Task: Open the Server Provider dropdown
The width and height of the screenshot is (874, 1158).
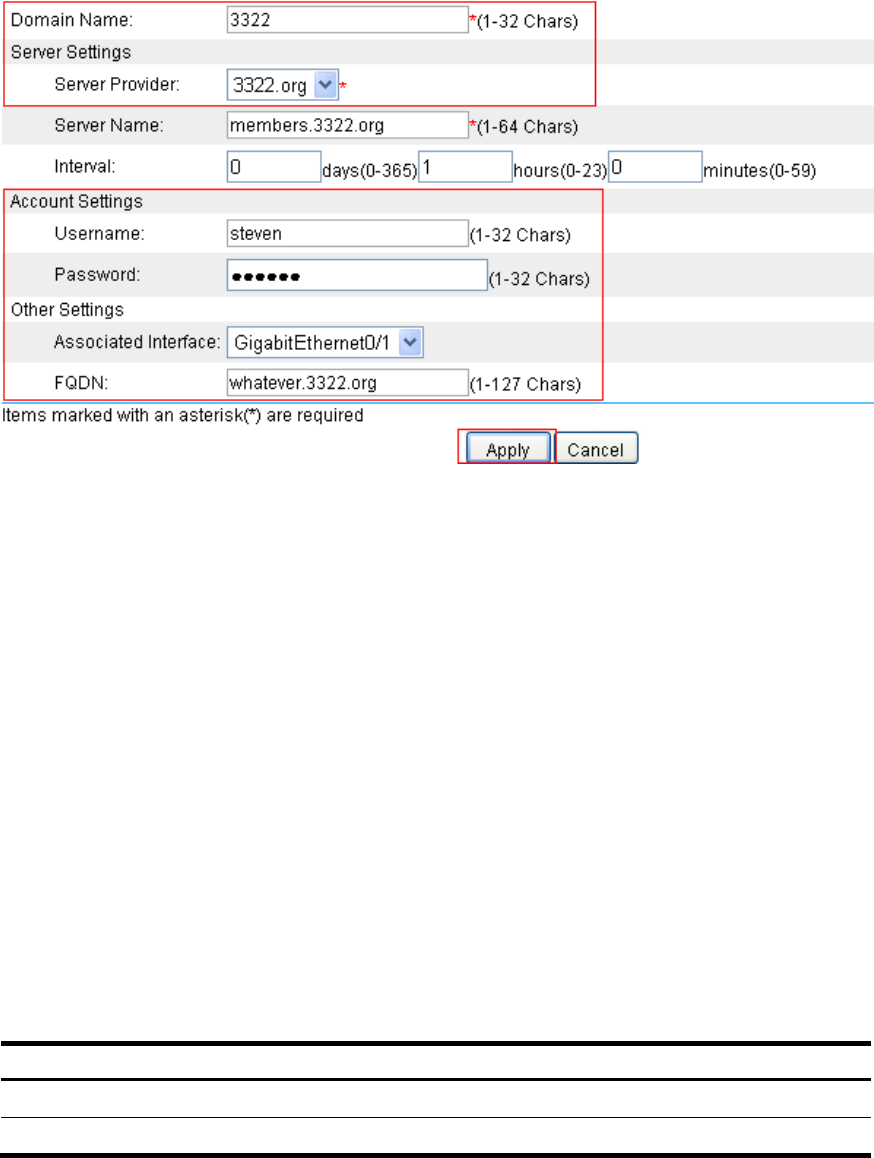Action: coord(282,85)
